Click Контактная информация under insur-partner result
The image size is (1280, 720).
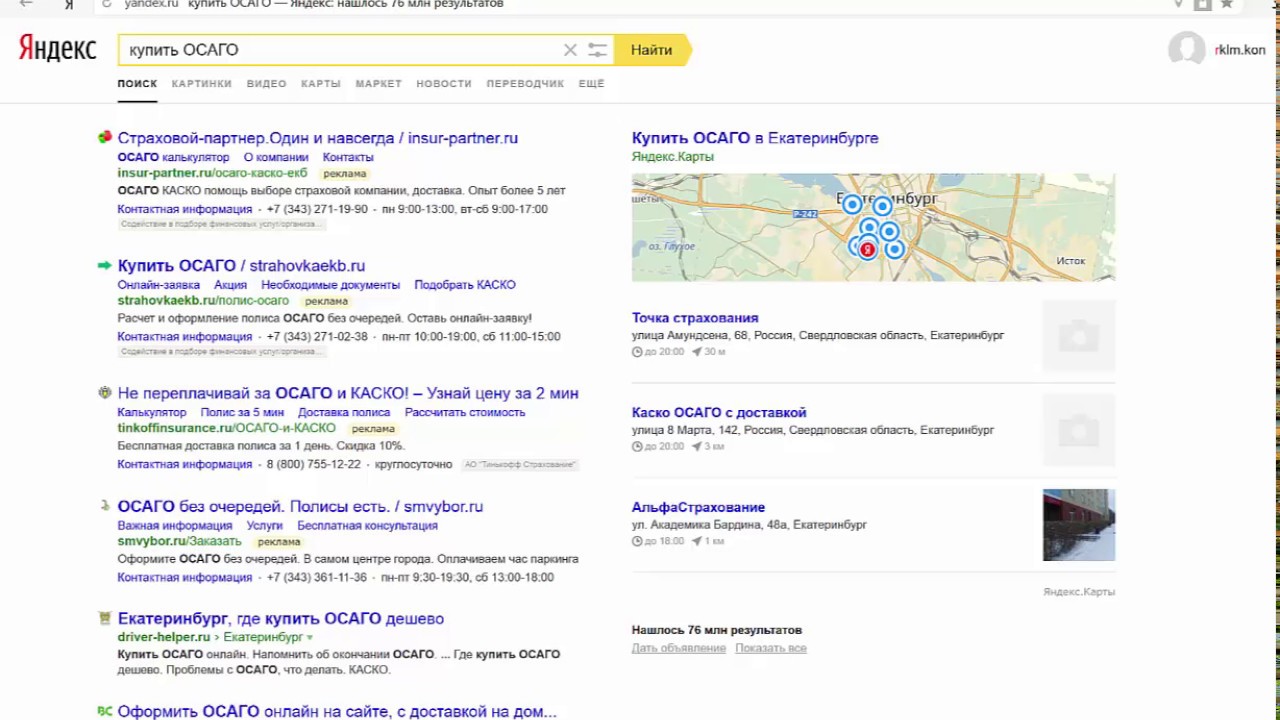click(185, 209)
